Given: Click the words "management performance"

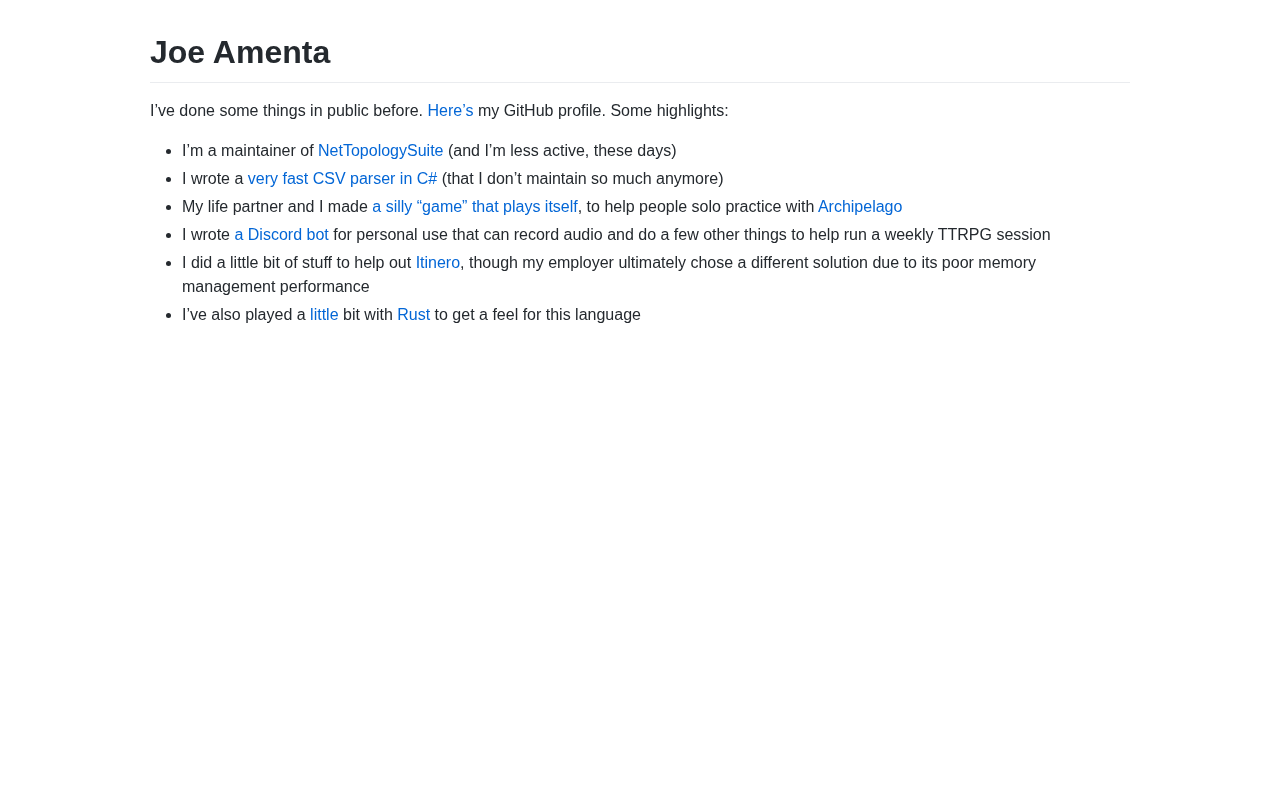Looking at the screenshot, I should pyautogui.click(x=276, y=287).
